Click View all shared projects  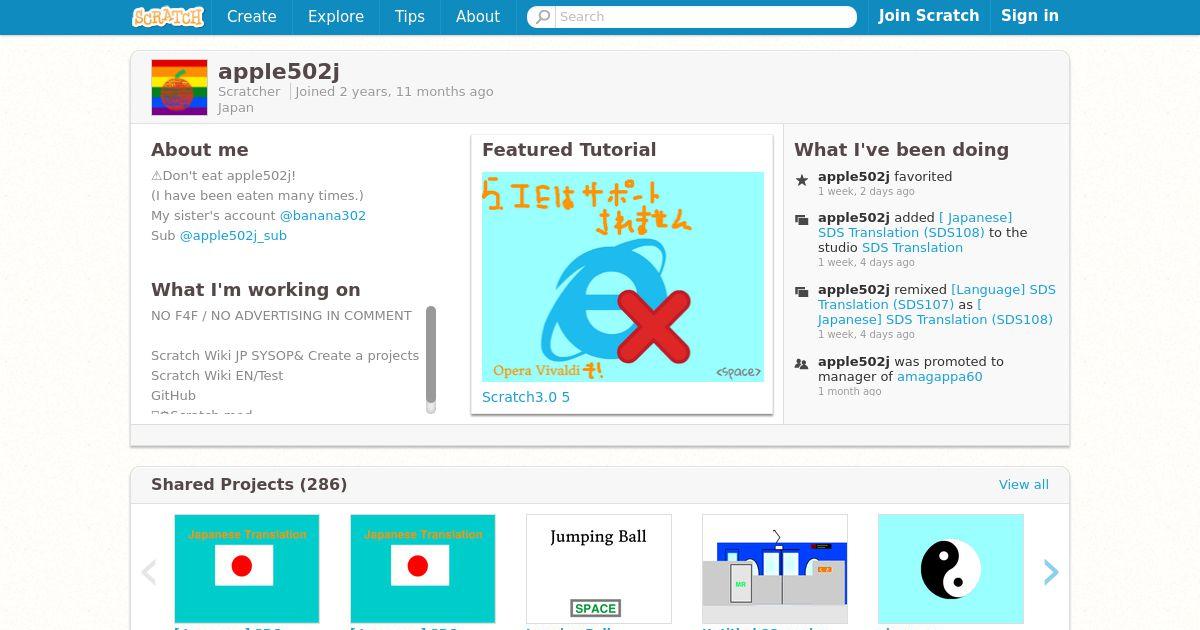point(1024,485)
